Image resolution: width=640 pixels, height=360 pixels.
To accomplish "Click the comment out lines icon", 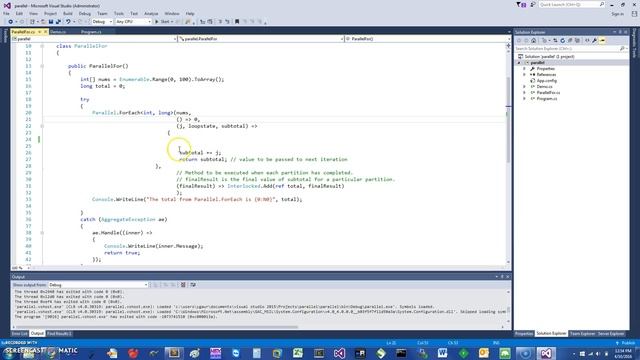I will pos(220,22).
